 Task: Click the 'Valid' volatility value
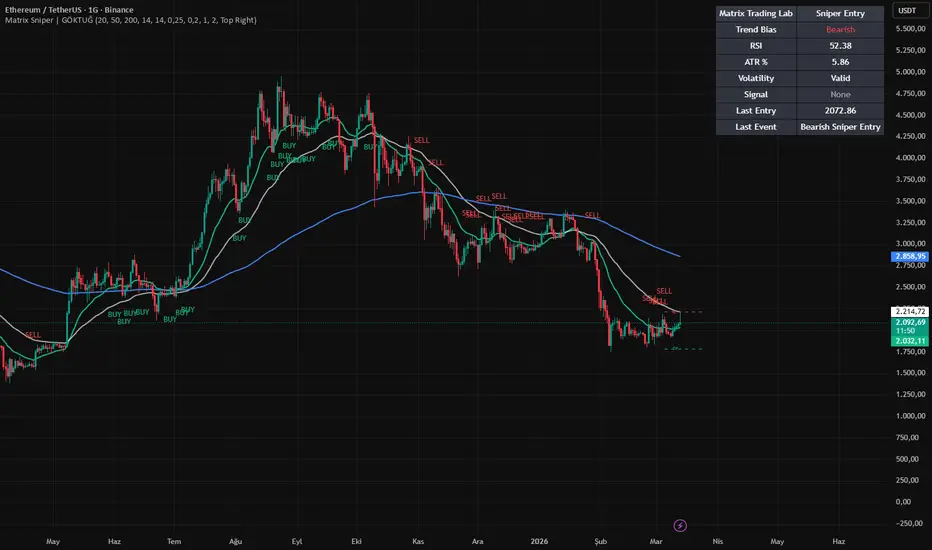pos(840,78)
